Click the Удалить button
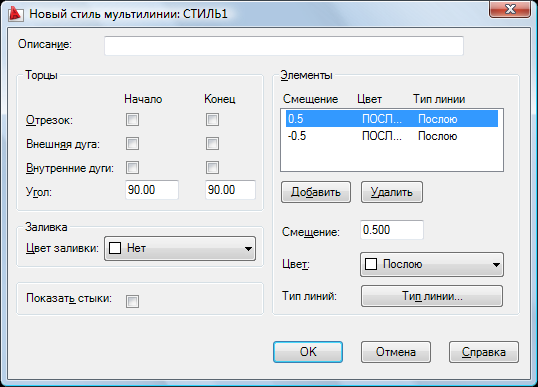Image resolution: width=538 pixels, height=387 pixels. [x=392, y=192]
